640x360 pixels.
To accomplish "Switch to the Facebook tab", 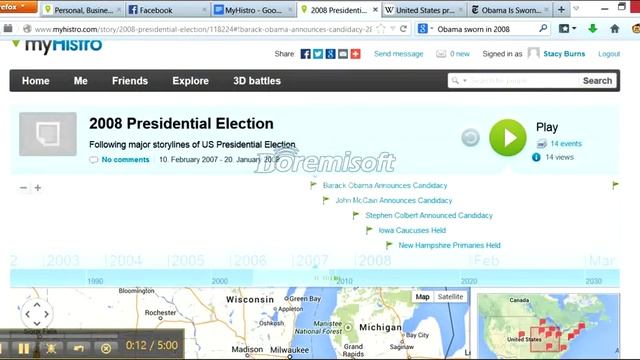I will coord(167,10).
